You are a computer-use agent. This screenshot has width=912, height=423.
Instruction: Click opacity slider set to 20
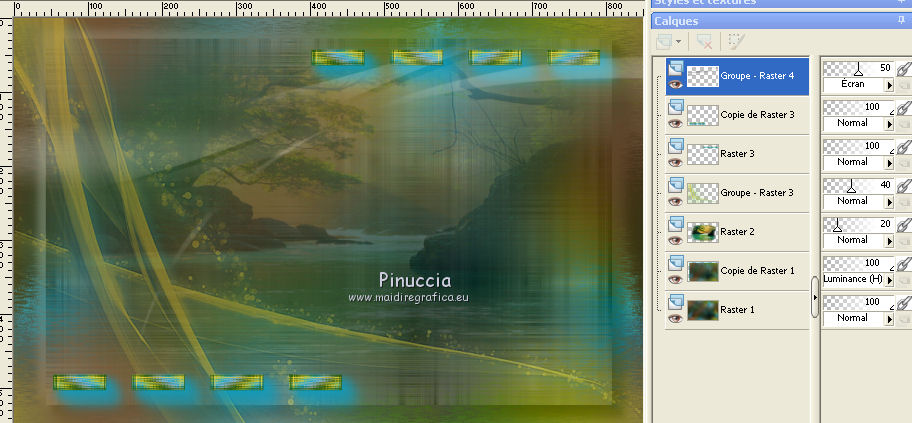pos(858,225)
